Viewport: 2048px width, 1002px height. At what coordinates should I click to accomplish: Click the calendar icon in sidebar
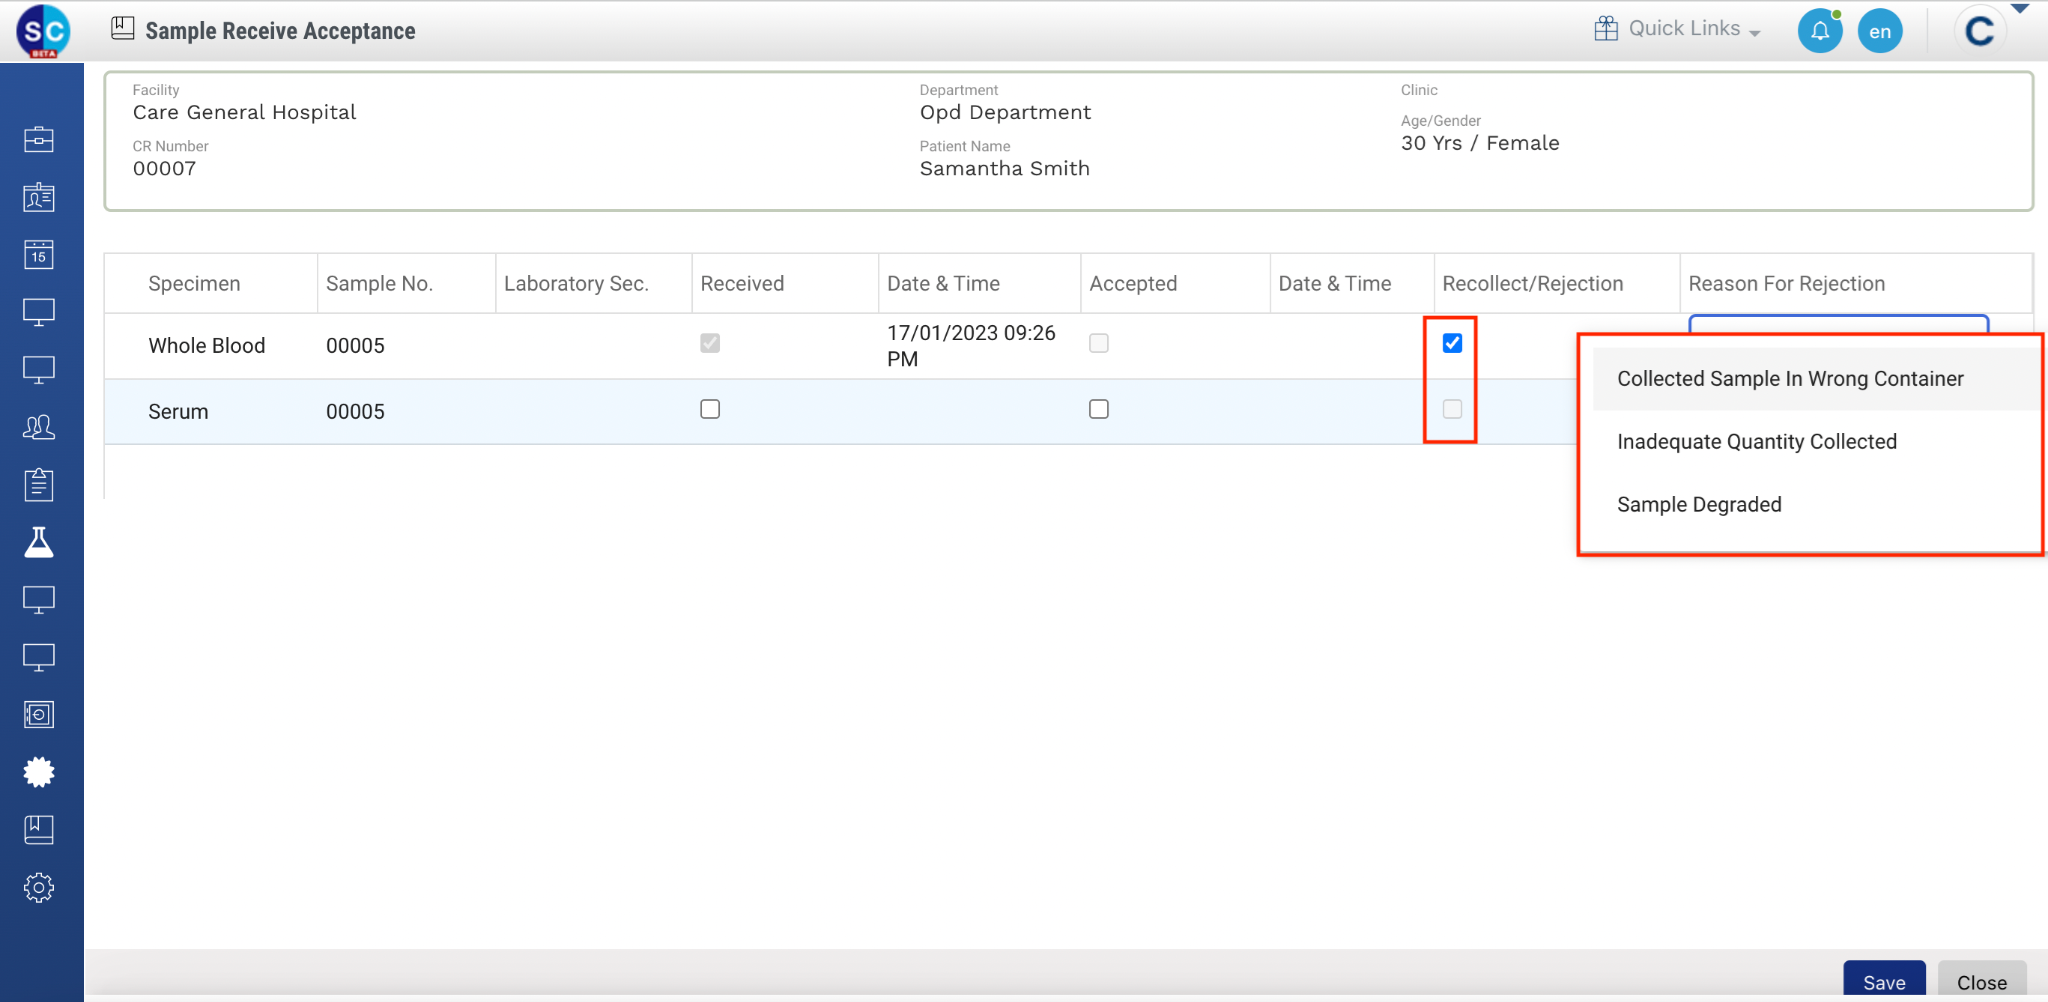[39, 255]
